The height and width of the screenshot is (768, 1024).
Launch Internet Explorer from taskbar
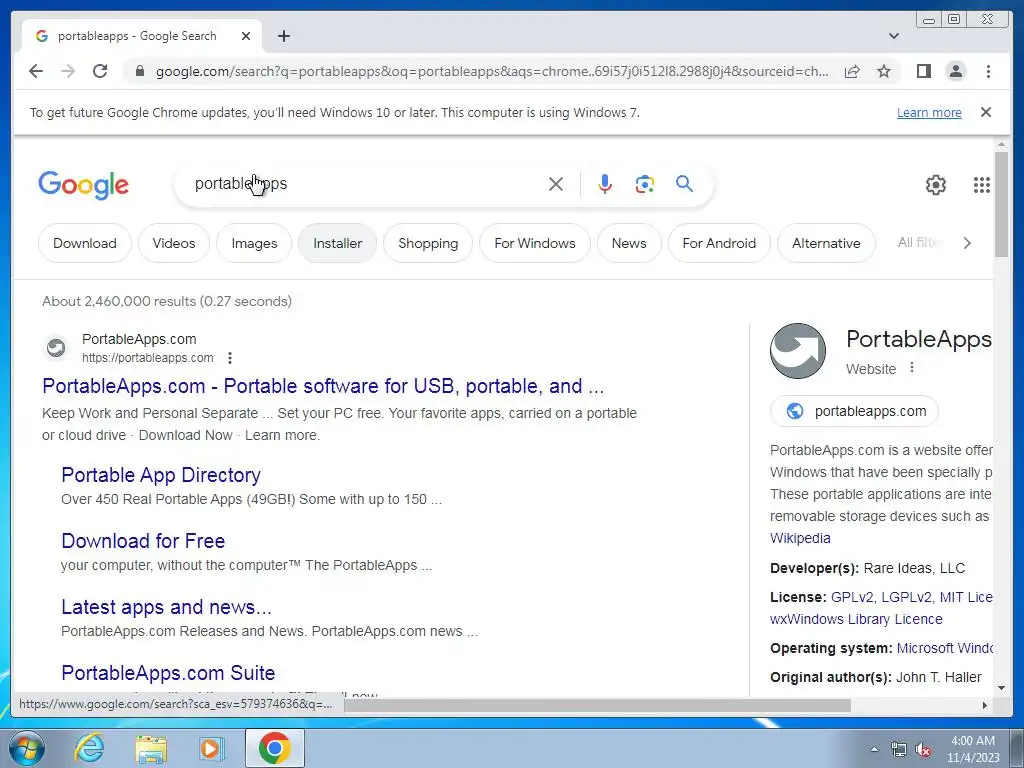point(89,748)
